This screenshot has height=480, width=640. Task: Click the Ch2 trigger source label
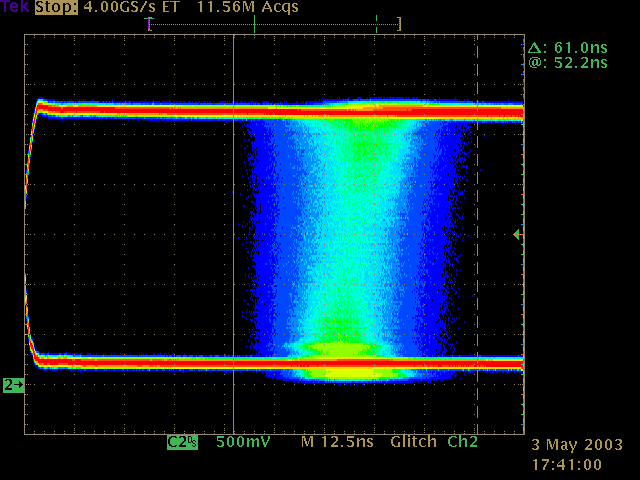tap(462, 442)
